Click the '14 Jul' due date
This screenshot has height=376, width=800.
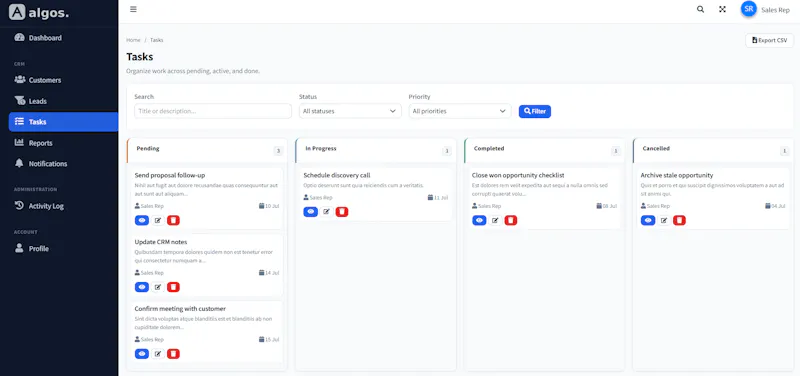269,273
